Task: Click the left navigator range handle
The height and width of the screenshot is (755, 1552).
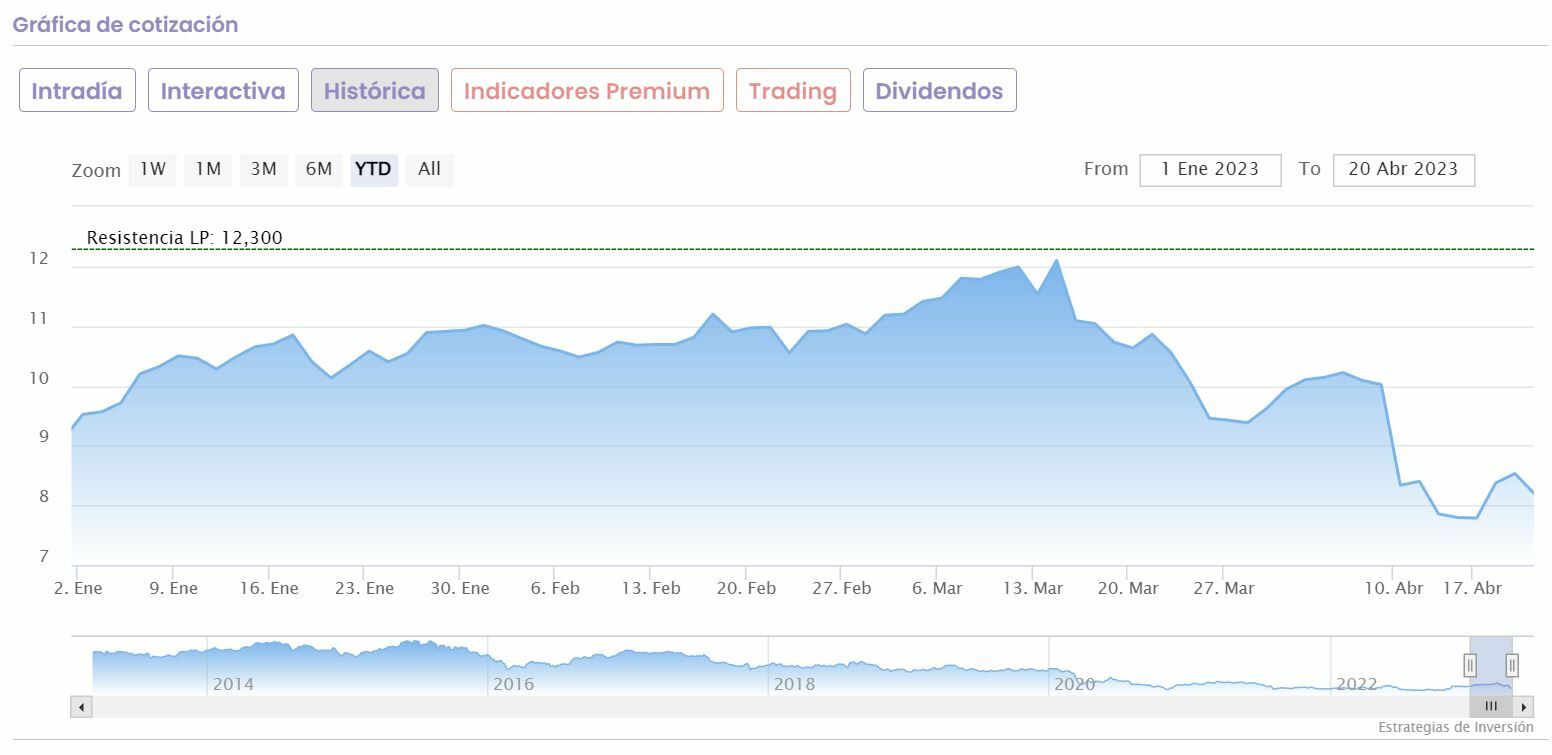Action: pyautogui.click(x=1470, y=665)
